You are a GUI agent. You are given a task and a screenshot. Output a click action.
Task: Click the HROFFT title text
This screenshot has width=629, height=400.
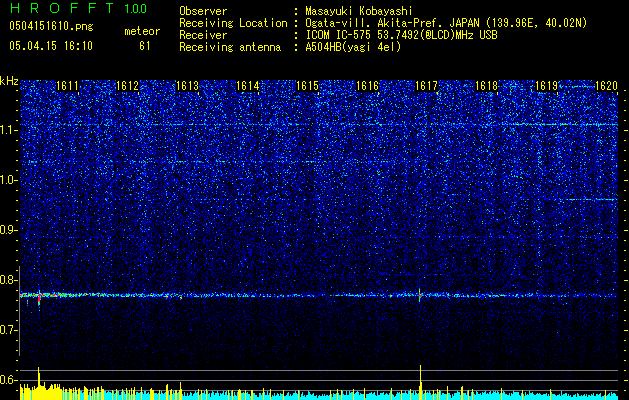click(61, 8)
